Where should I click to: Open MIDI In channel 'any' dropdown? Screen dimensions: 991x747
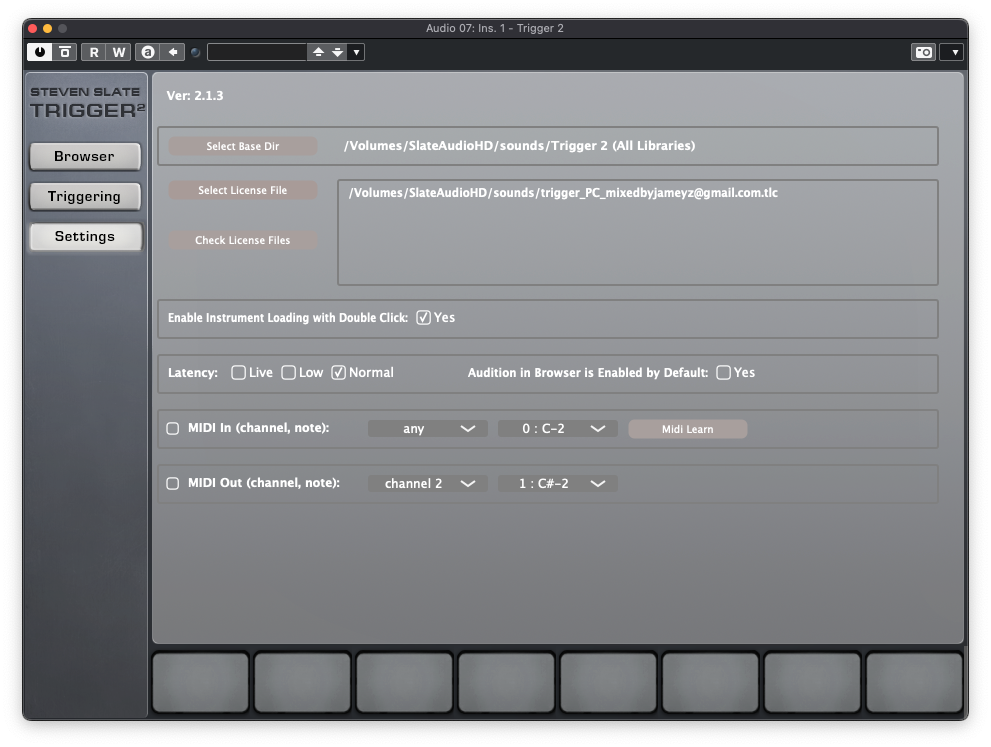[428, 428]
